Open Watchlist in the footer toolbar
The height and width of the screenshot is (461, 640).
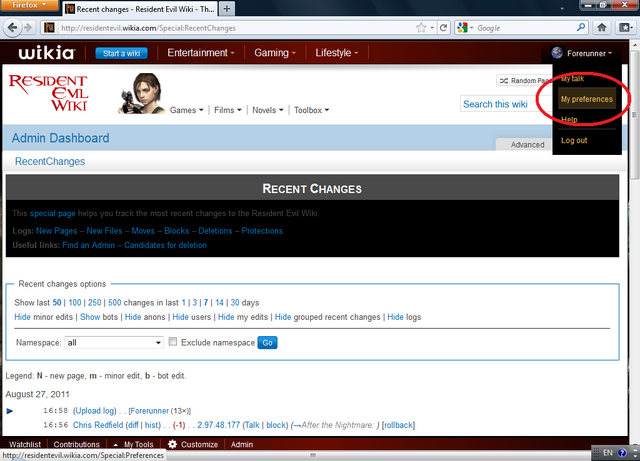pyautogui.click(x=25, y=444)
